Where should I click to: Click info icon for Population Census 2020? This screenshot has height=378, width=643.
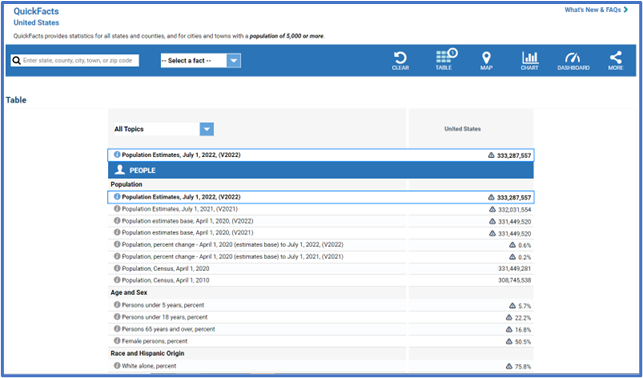coord(117,268)
